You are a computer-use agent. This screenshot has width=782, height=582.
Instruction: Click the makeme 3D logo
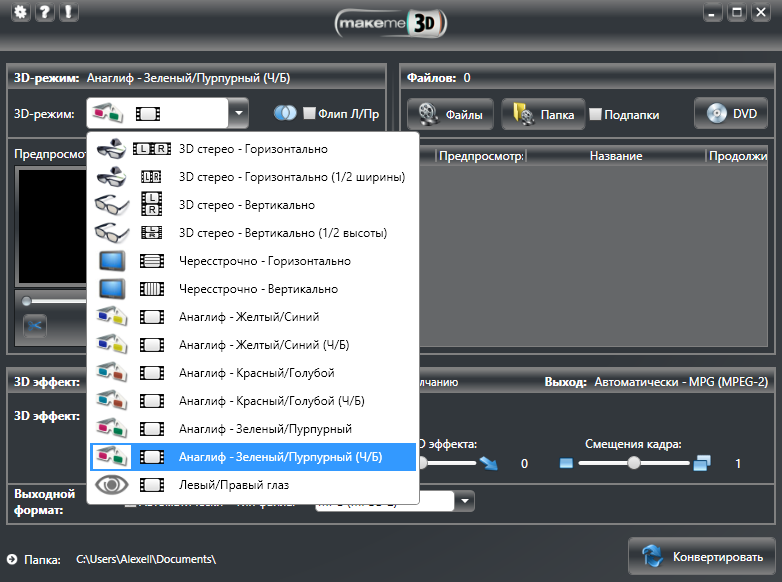tap(391, 23)
